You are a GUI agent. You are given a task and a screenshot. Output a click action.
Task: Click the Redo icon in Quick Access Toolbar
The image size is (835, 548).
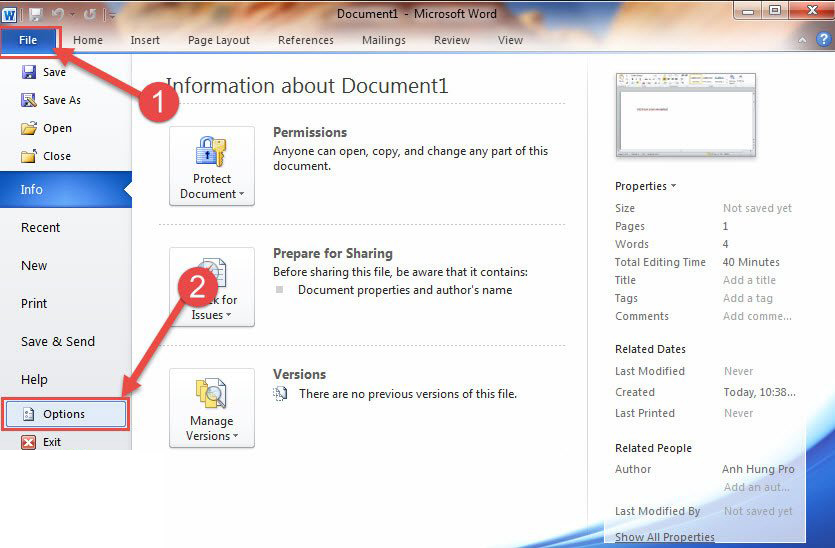click(89, 14)
